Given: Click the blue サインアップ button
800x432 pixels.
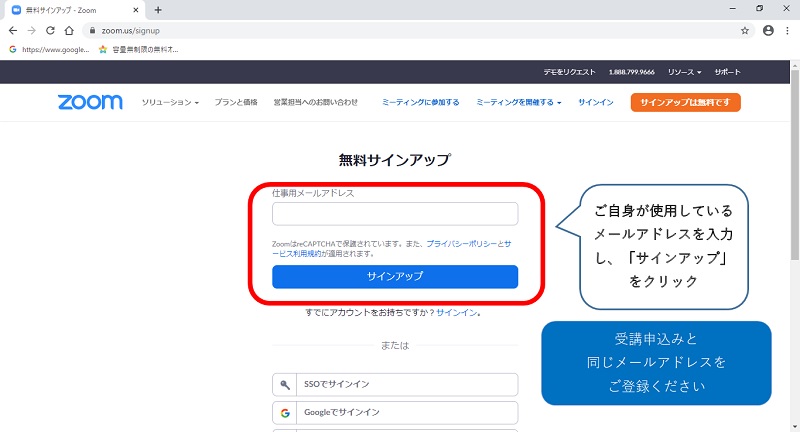Looking at the screenshot, I should 395,276.
